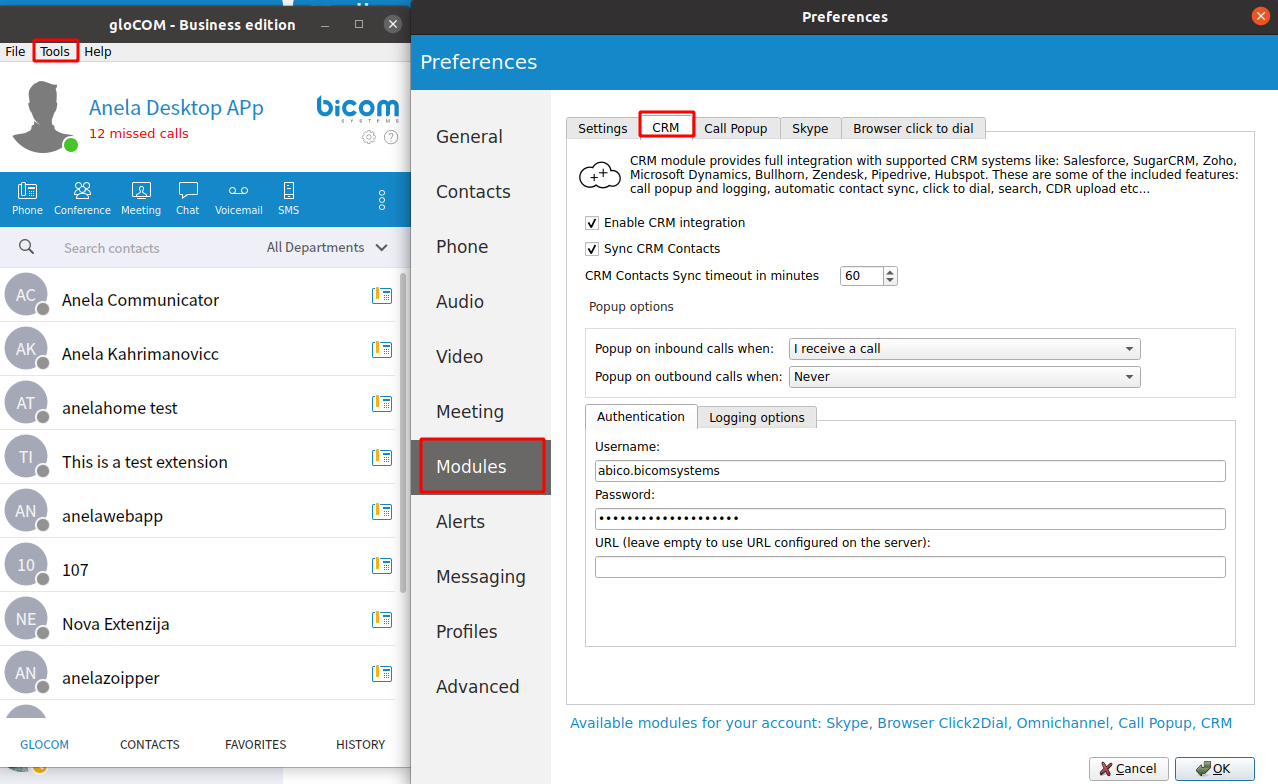Select the Logging options tab

(757, 417)
